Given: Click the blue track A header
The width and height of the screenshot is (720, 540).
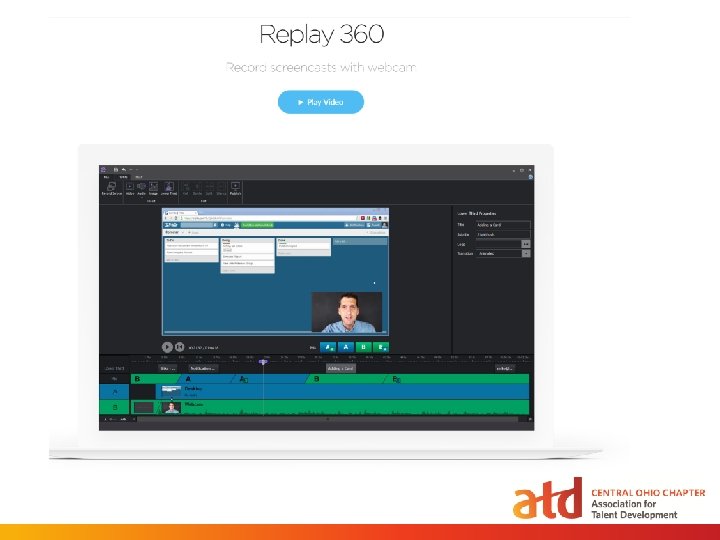Looking at the screenshot, I should tap(115, 392).
